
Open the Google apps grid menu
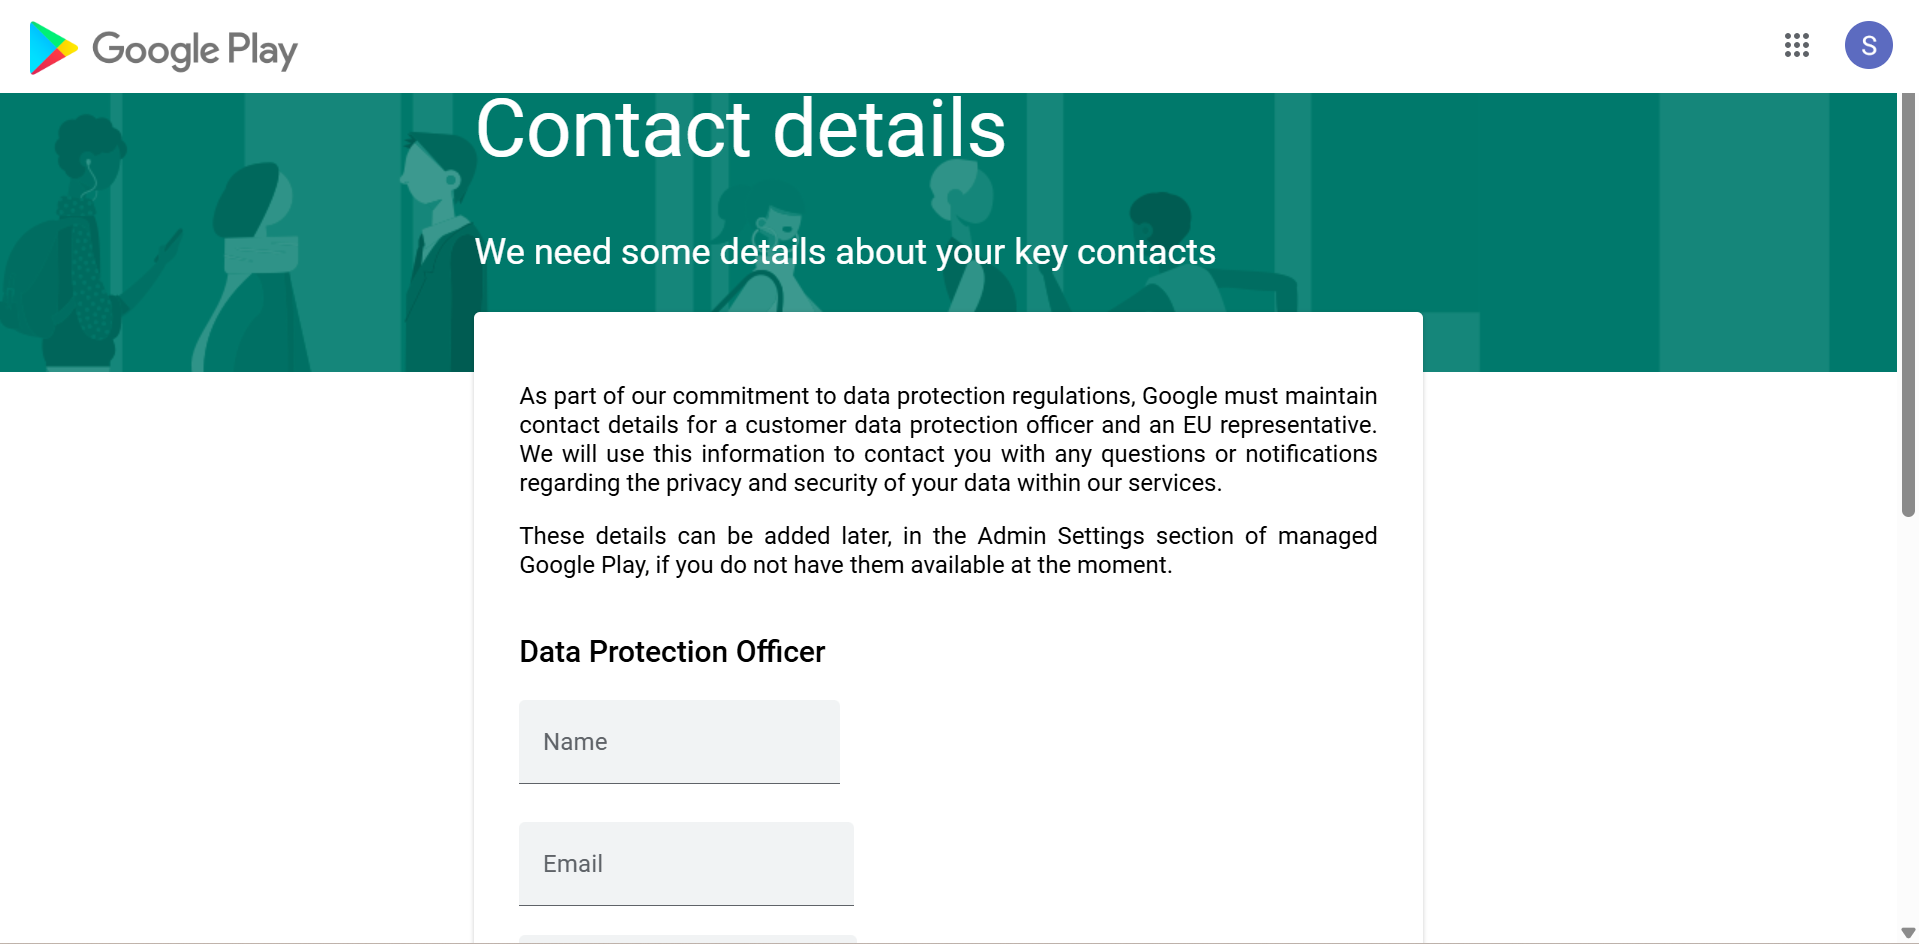(1796, 46)
